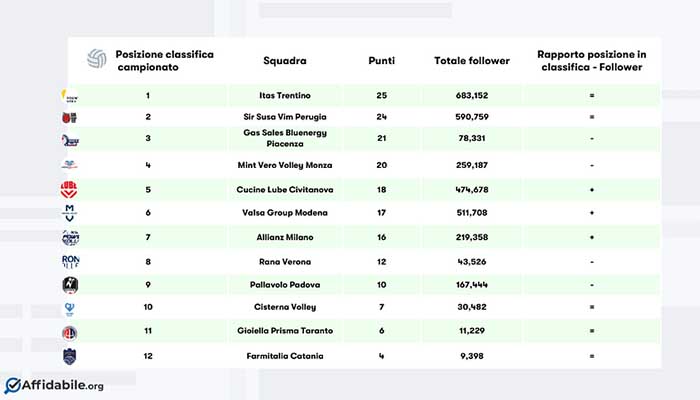Click the Punti column header
700x400 pixels.
[382, 61]
